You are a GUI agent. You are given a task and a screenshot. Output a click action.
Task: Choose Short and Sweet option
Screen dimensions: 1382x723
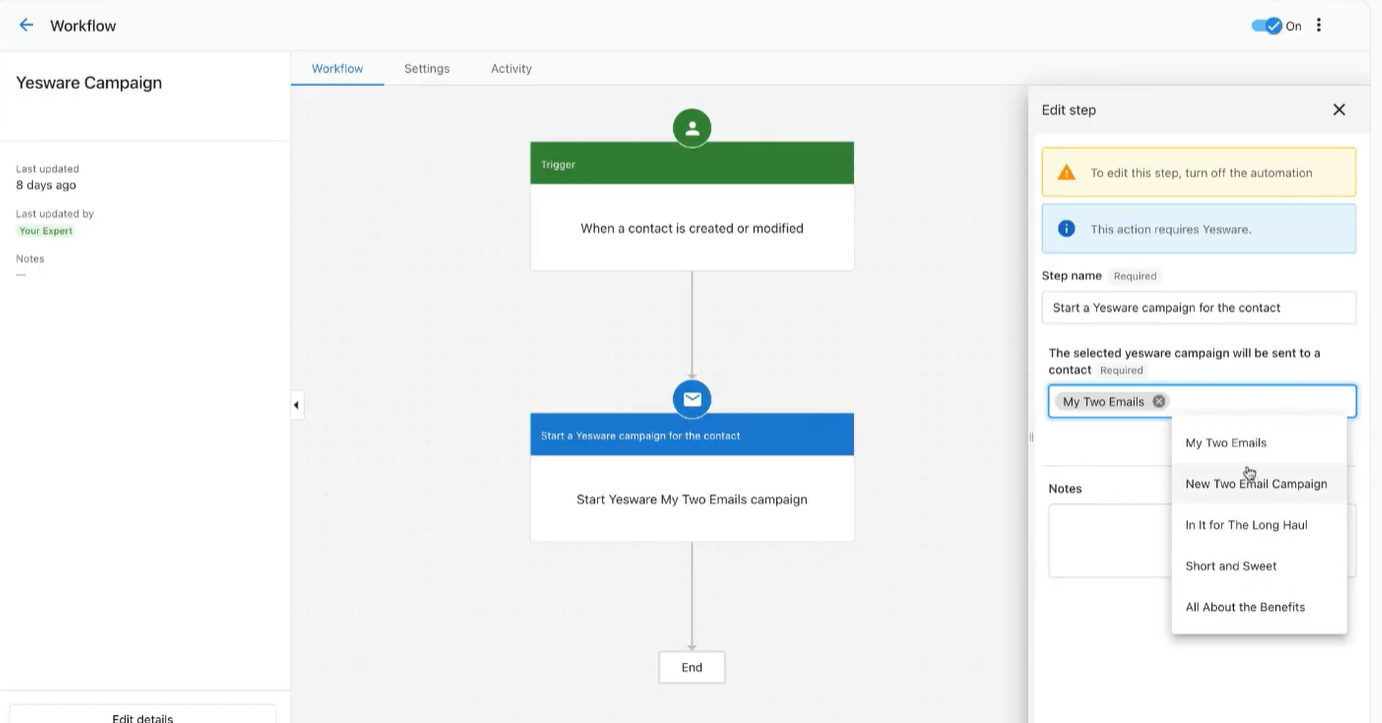click(1259, 566)
